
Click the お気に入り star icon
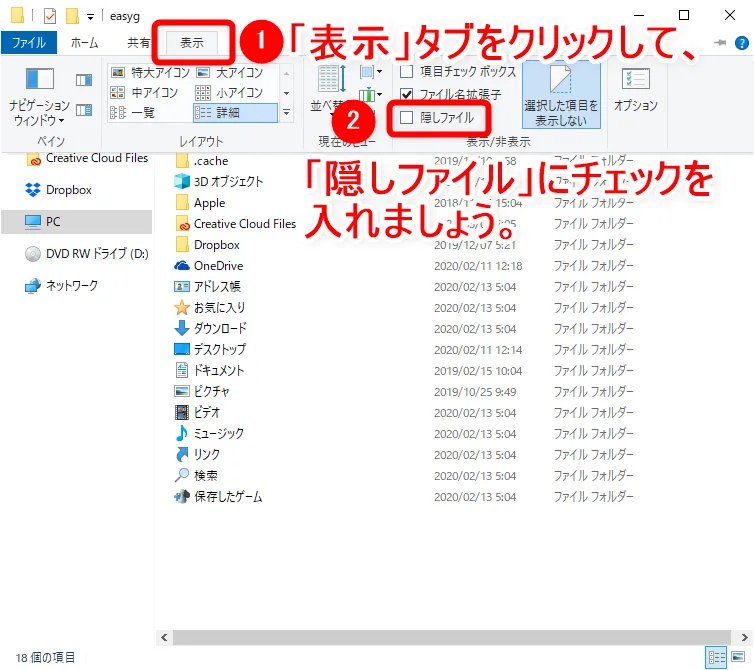[x=182, y=307]
